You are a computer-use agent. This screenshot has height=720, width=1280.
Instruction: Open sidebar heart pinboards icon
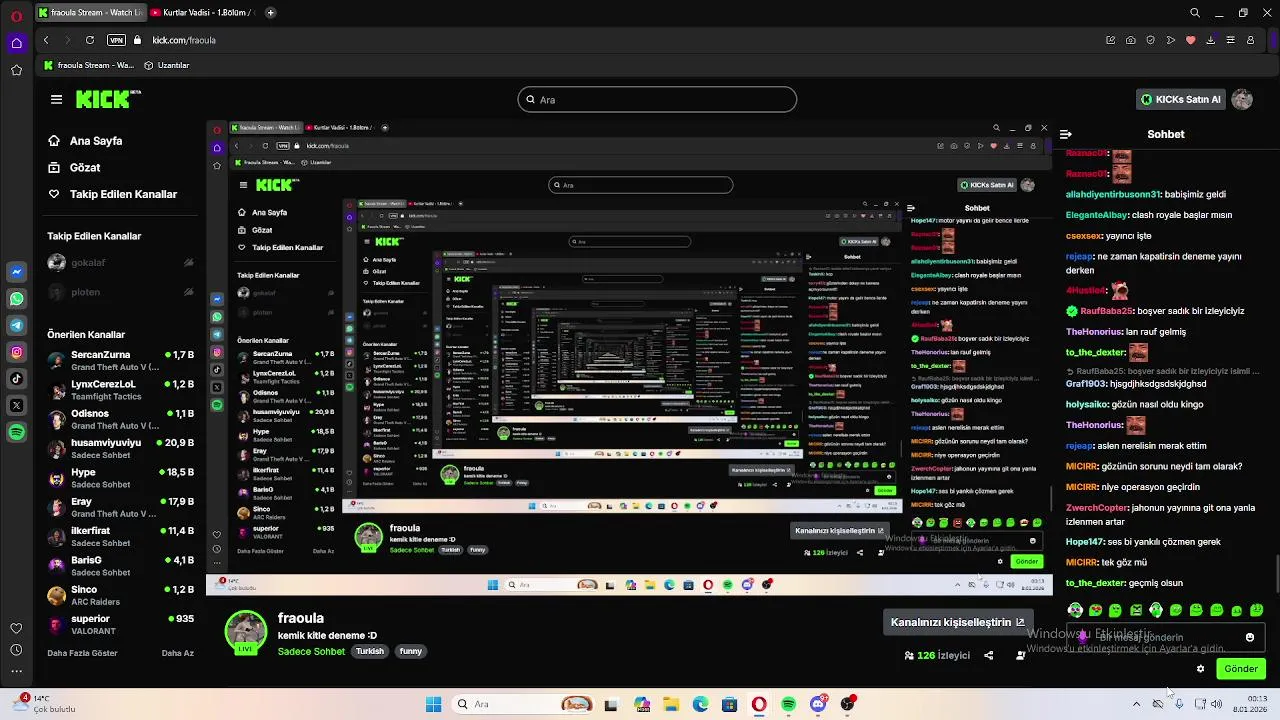click(x=16, y=628)
